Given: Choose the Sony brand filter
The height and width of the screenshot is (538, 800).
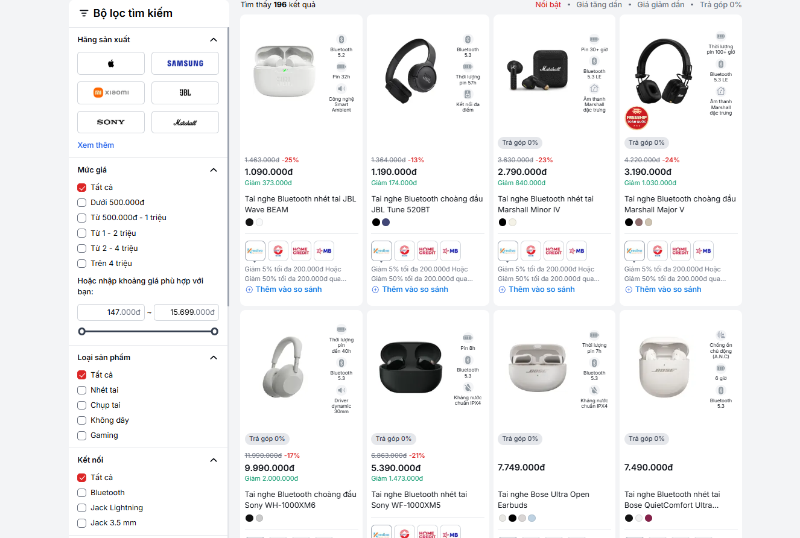Looking at the screenshot, I should click(x=111, y=122).
